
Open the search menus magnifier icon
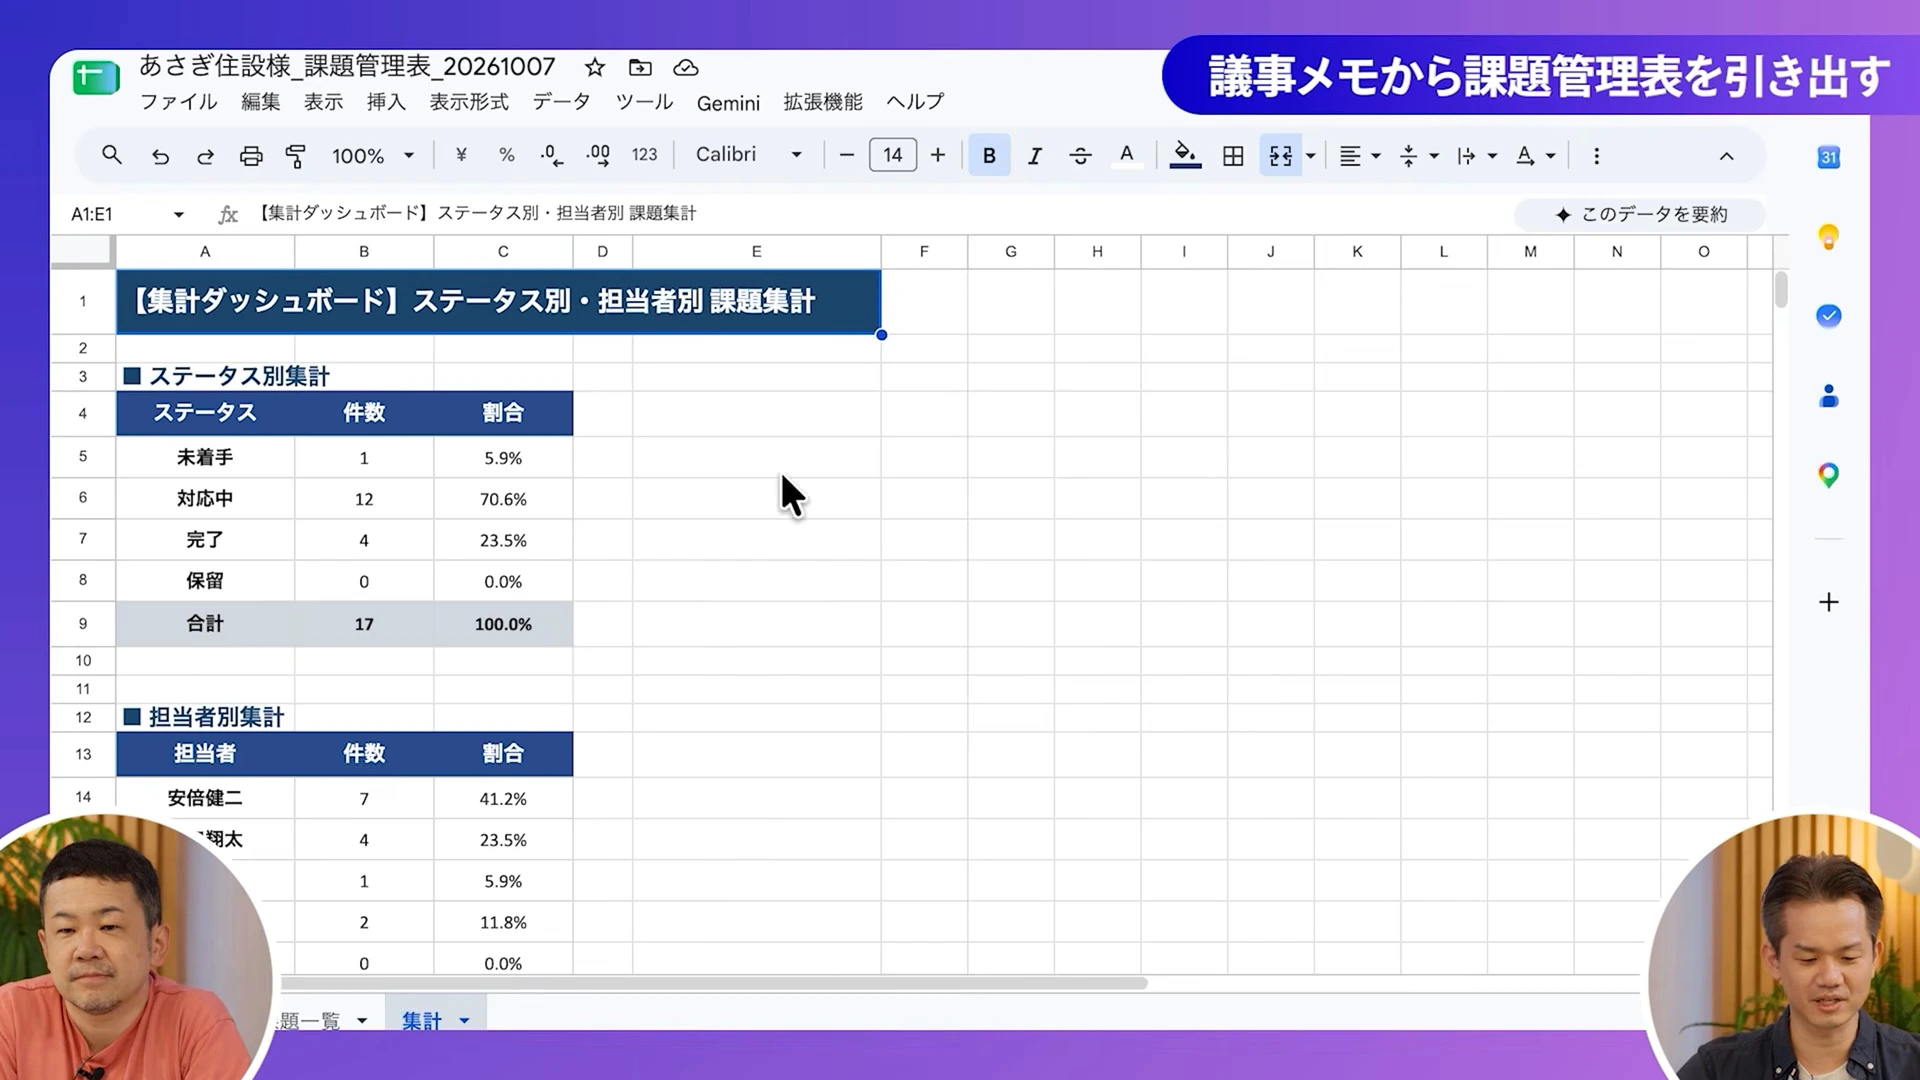[112, 155]
